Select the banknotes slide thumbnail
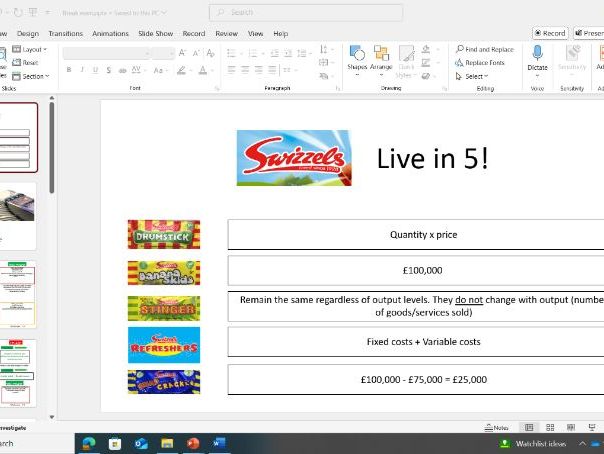604x454 pixels. 18,216
